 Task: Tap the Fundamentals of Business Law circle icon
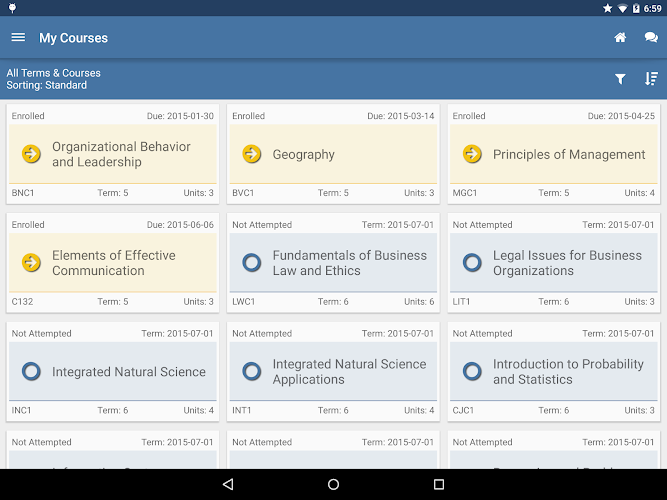[x=252, y=263]
